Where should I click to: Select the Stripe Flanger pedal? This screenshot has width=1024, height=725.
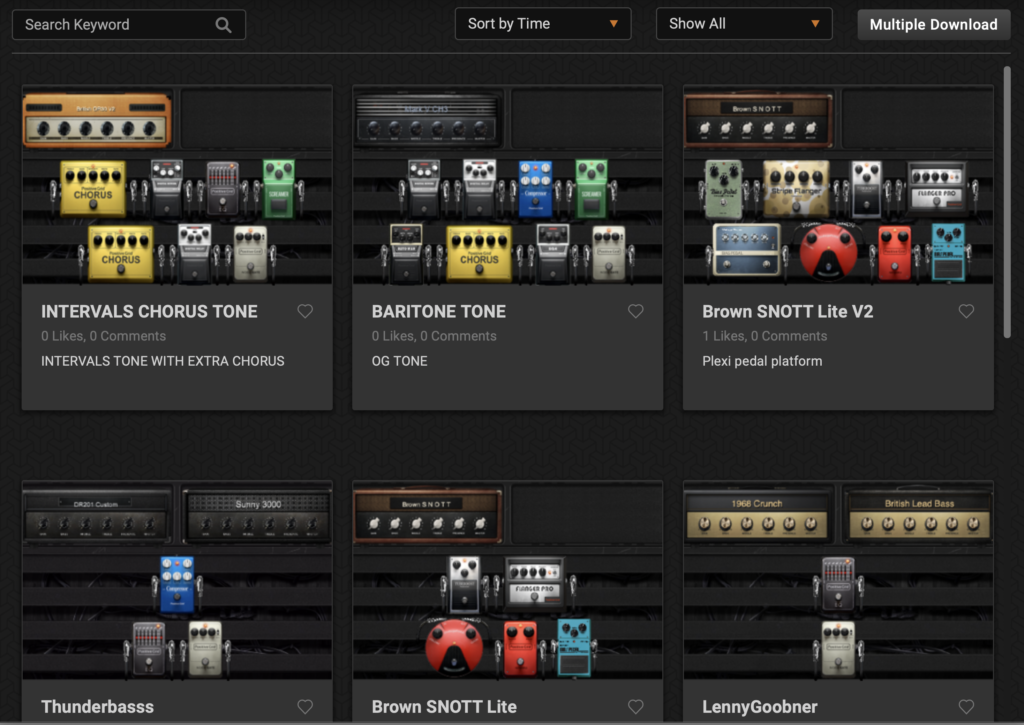pos(796,189)
